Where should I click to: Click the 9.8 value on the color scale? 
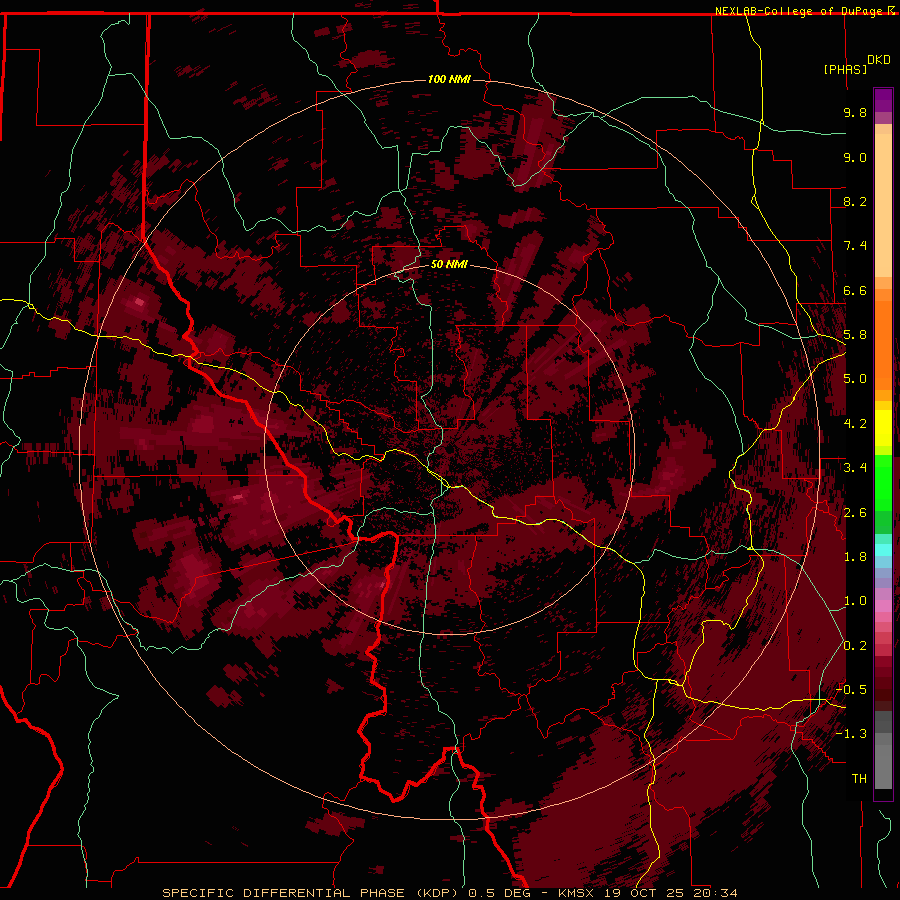click(x=855, y=112)
